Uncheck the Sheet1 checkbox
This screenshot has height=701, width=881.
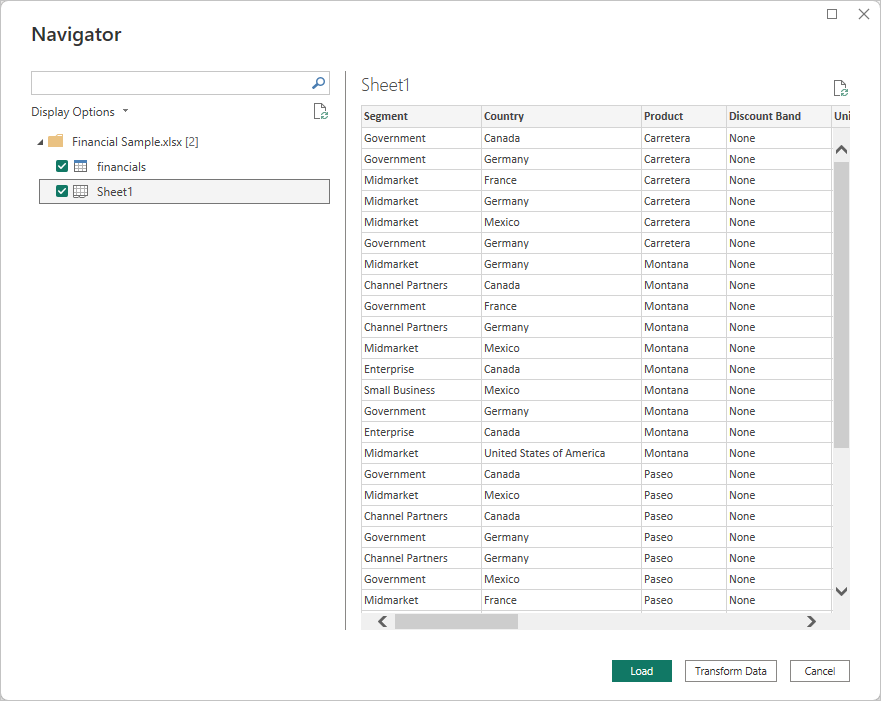(62, 191)
